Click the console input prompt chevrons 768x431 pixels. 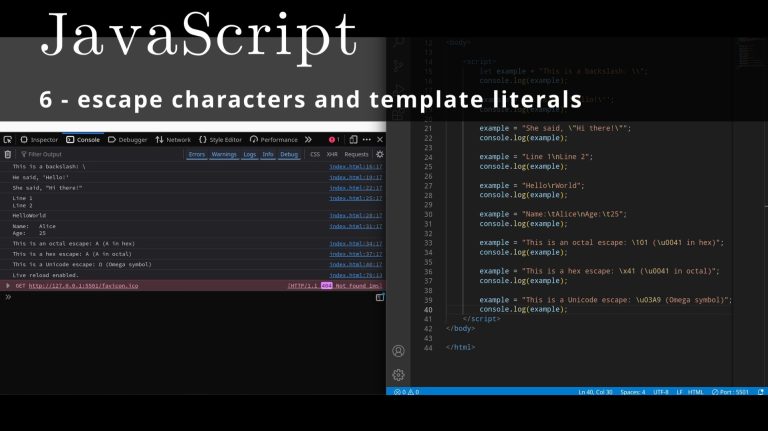pos(8,297)
